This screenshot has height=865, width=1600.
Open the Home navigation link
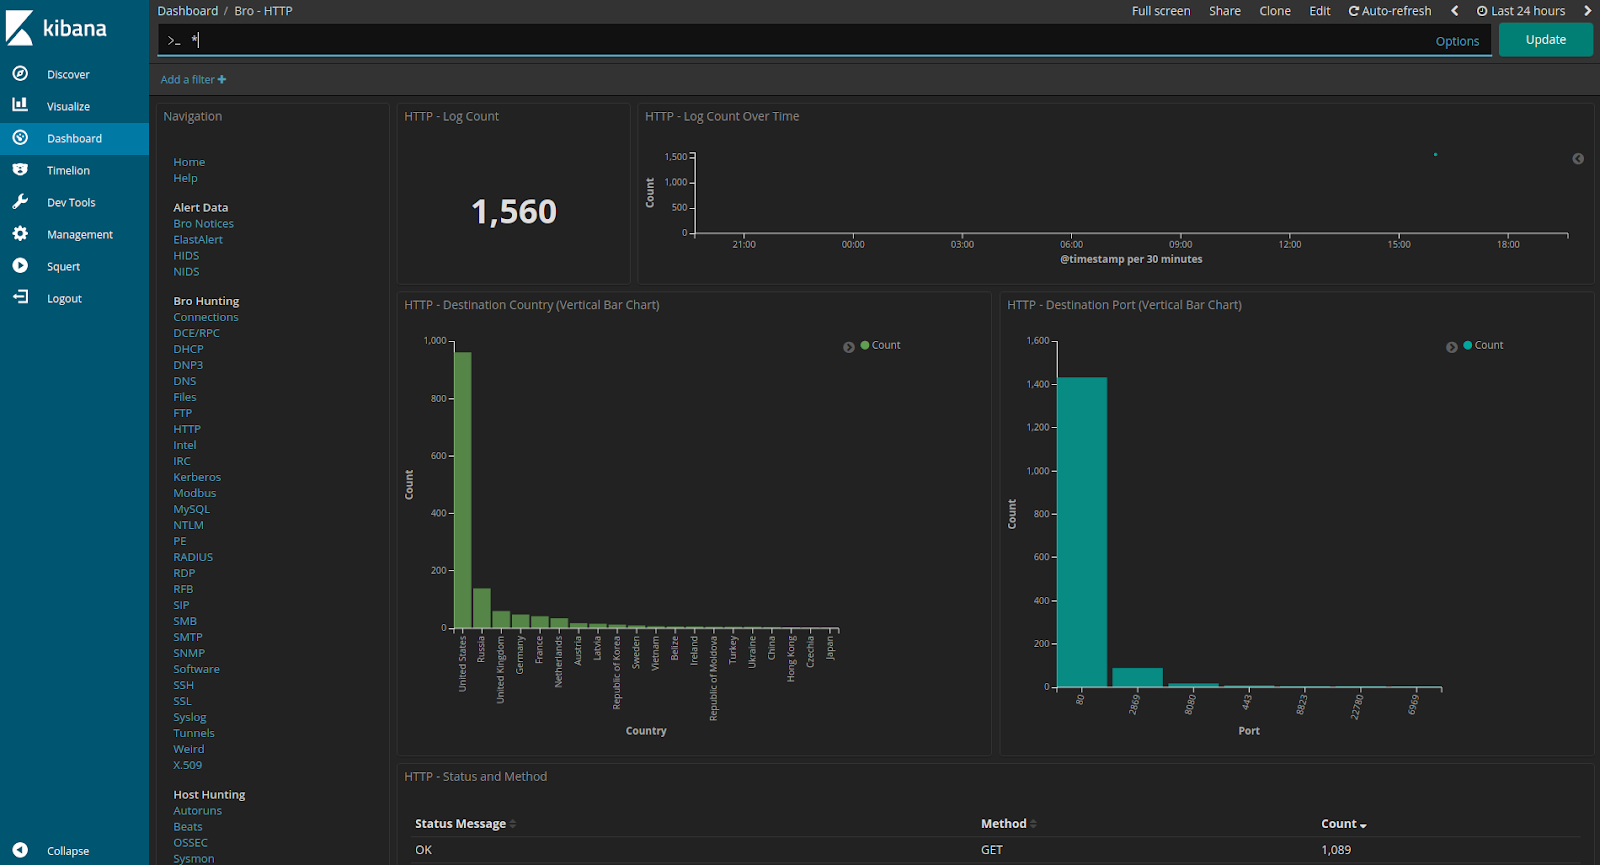coord(189,162)
